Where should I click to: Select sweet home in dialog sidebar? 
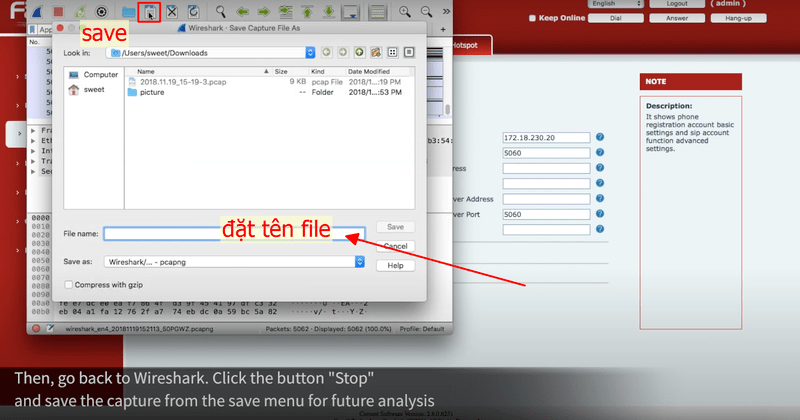coord(93,89)
